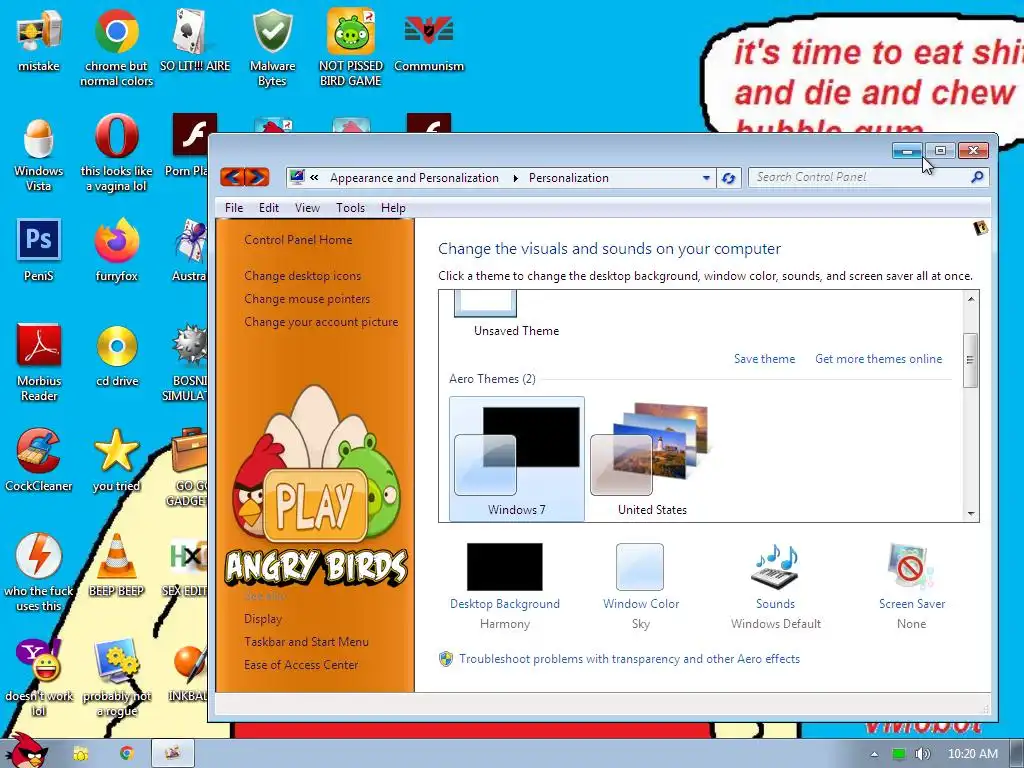Open Chrome from the taskbar
Image resolution: width=1024 pixels, height=768 pixels.
[x=127, y=754]
